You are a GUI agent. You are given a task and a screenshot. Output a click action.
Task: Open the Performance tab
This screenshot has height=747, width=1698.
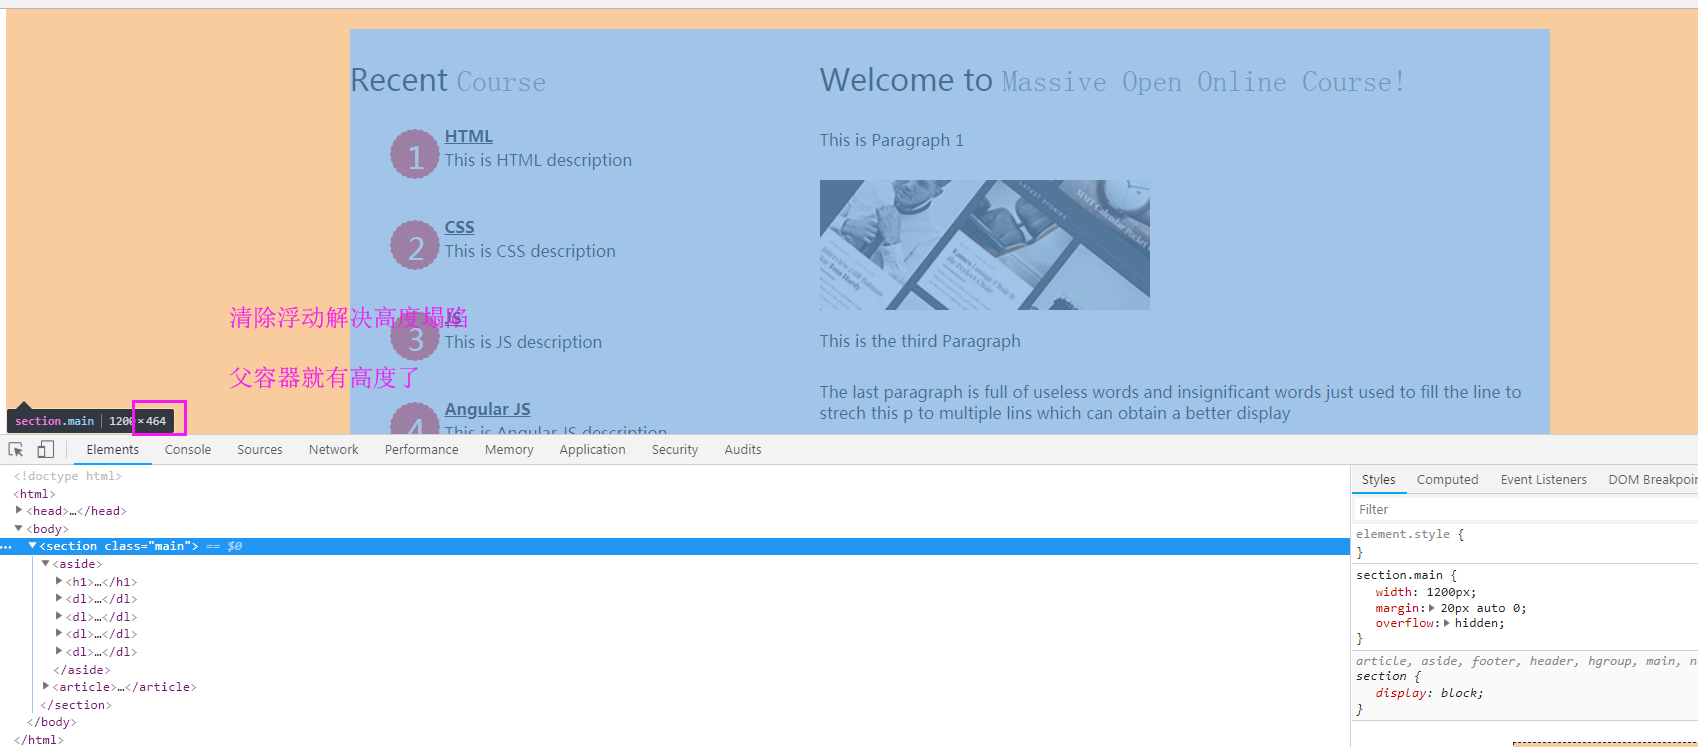click(422, 450)
